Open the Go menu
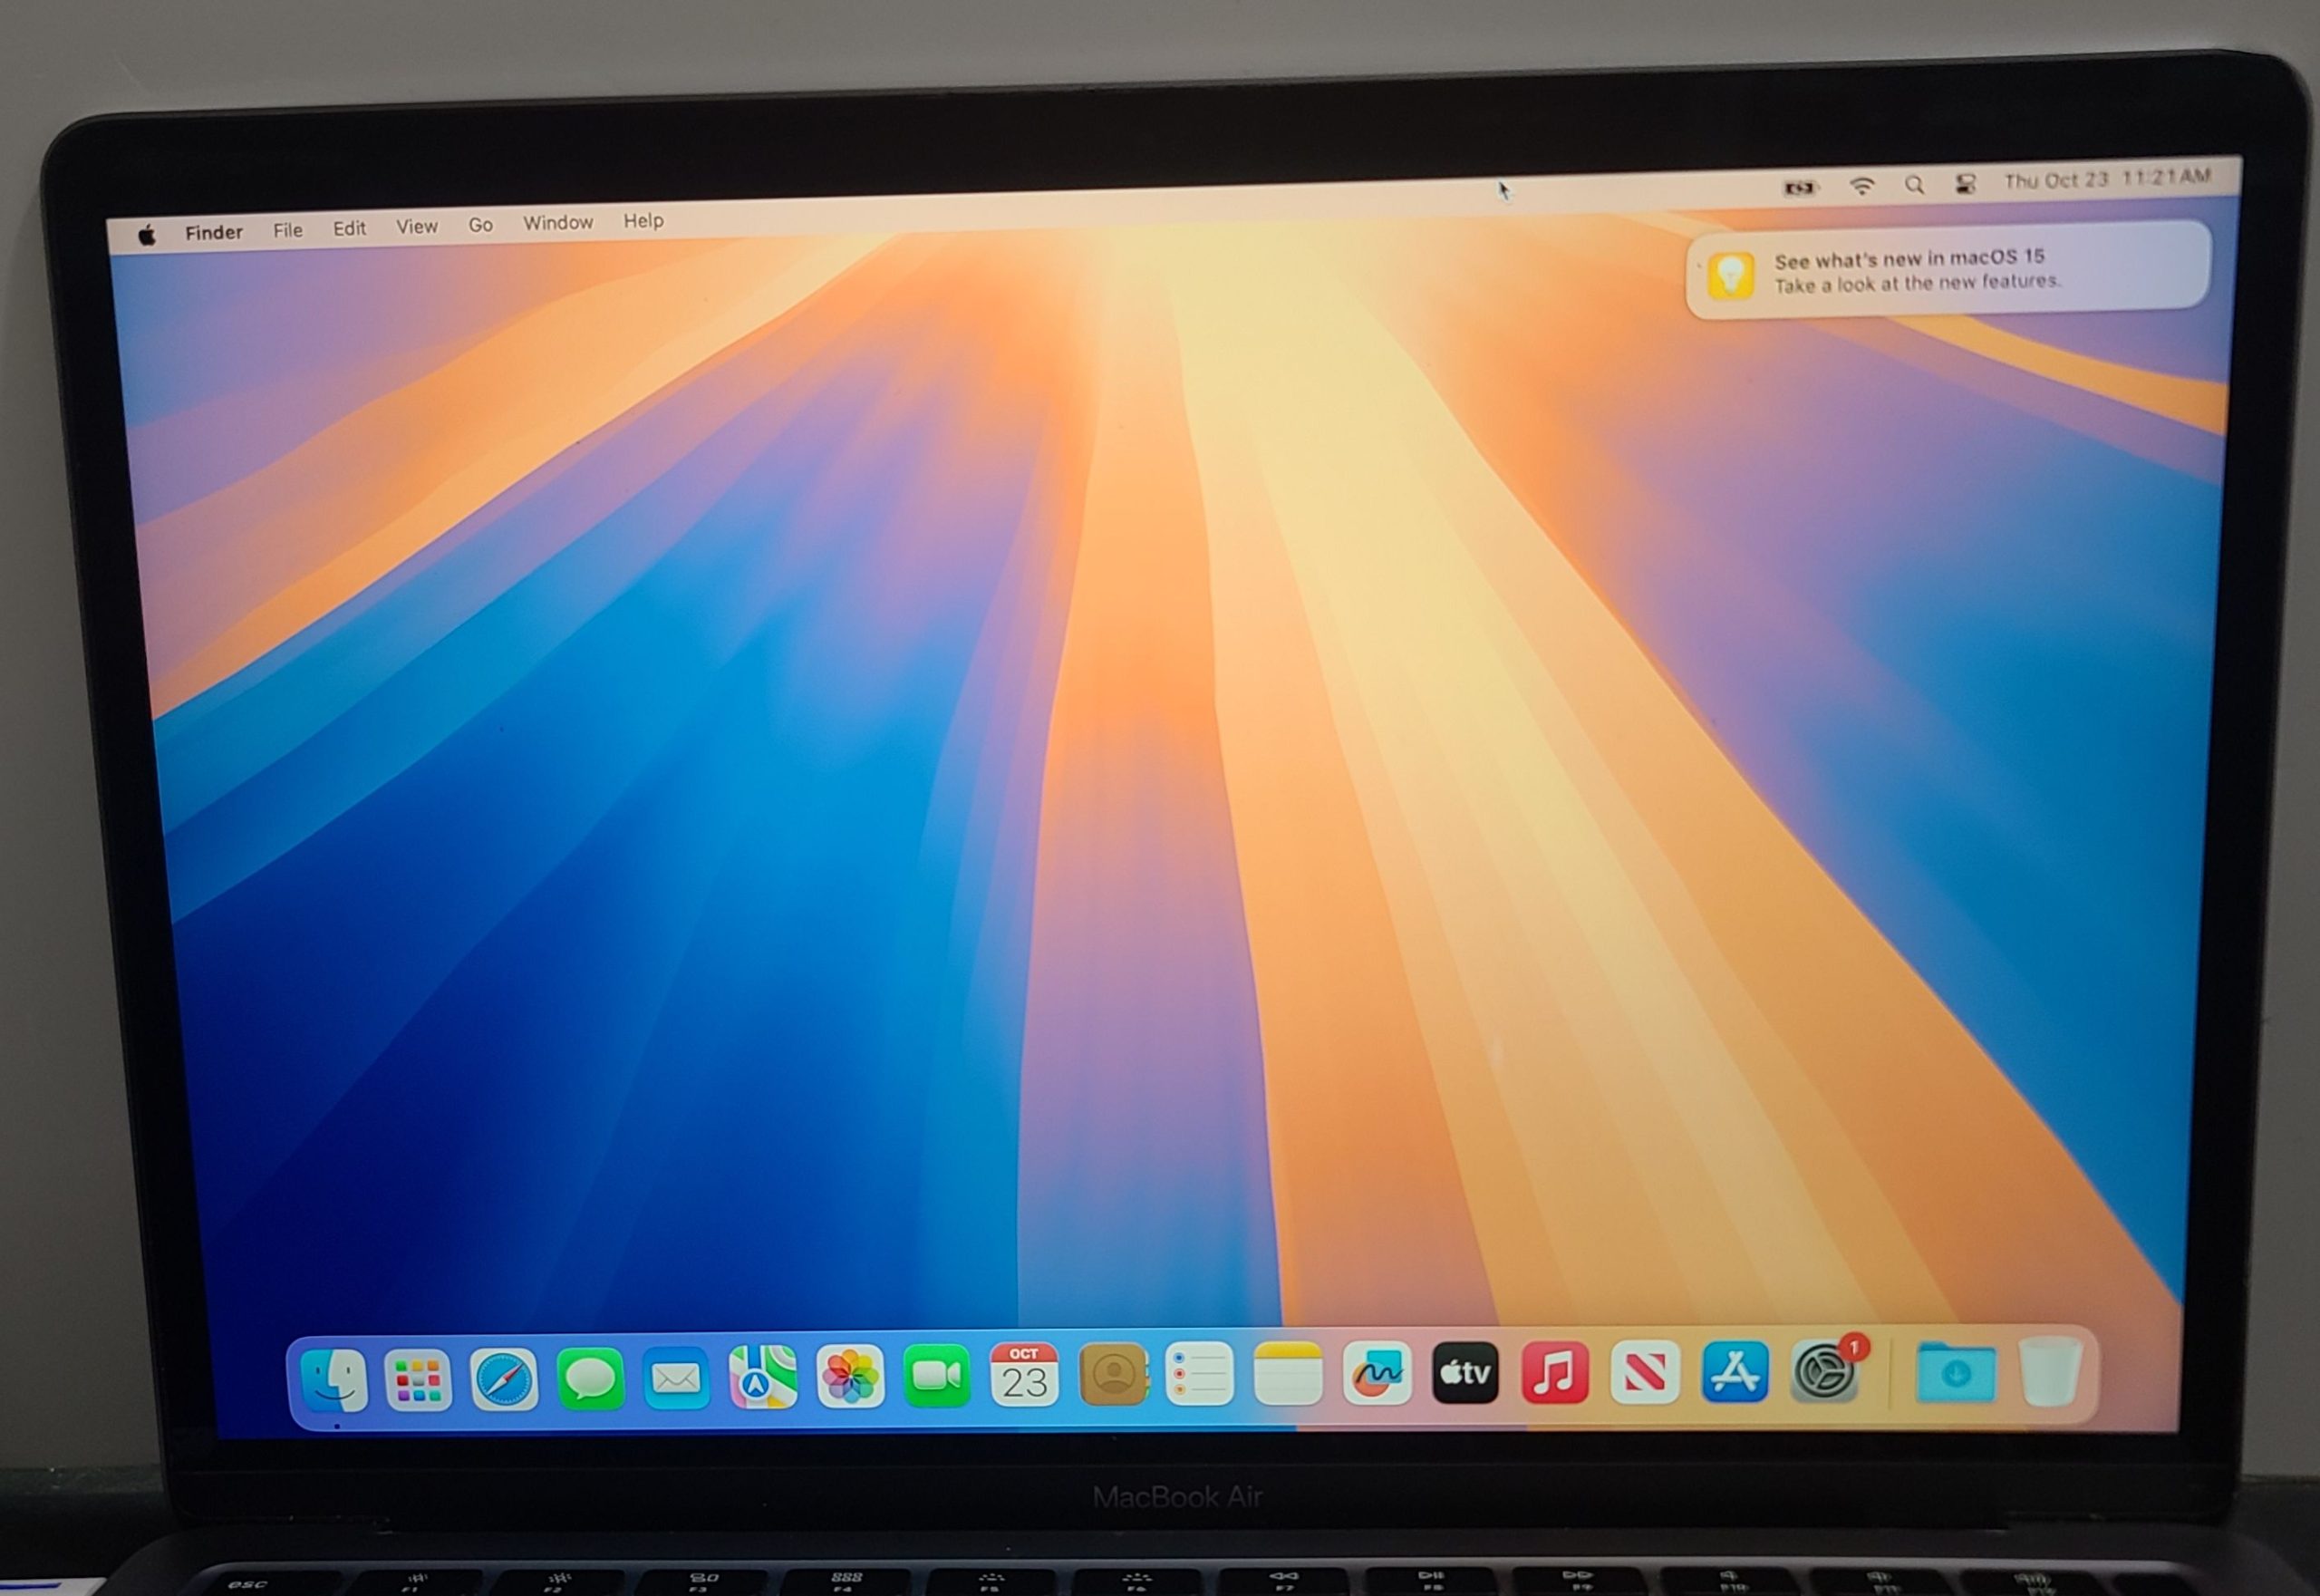This screenshot has width=2320, height=1596. pyautogui.click(x=480, y=225)
